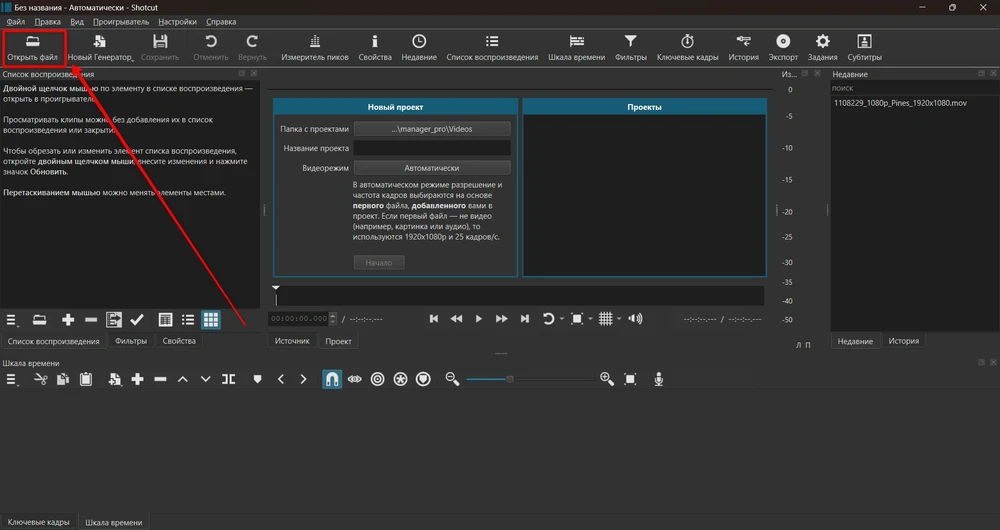This screenshot has height=530, width=1000.
Task: Click the Отменить undo icon
Action: coord(210,48)
